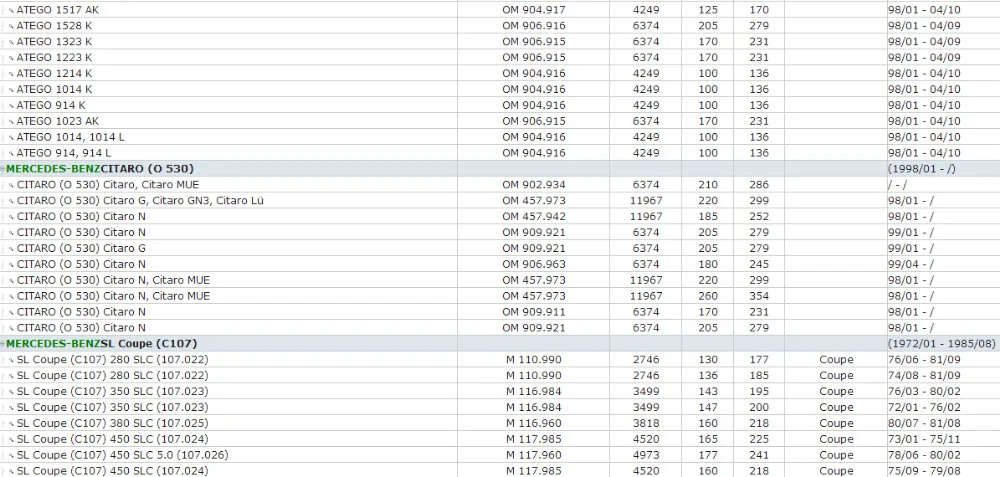This screenshot has height=477, width=1000.
Task: Click the icon beside 380 SLC (107.025) row
Action: click(11, 425)
